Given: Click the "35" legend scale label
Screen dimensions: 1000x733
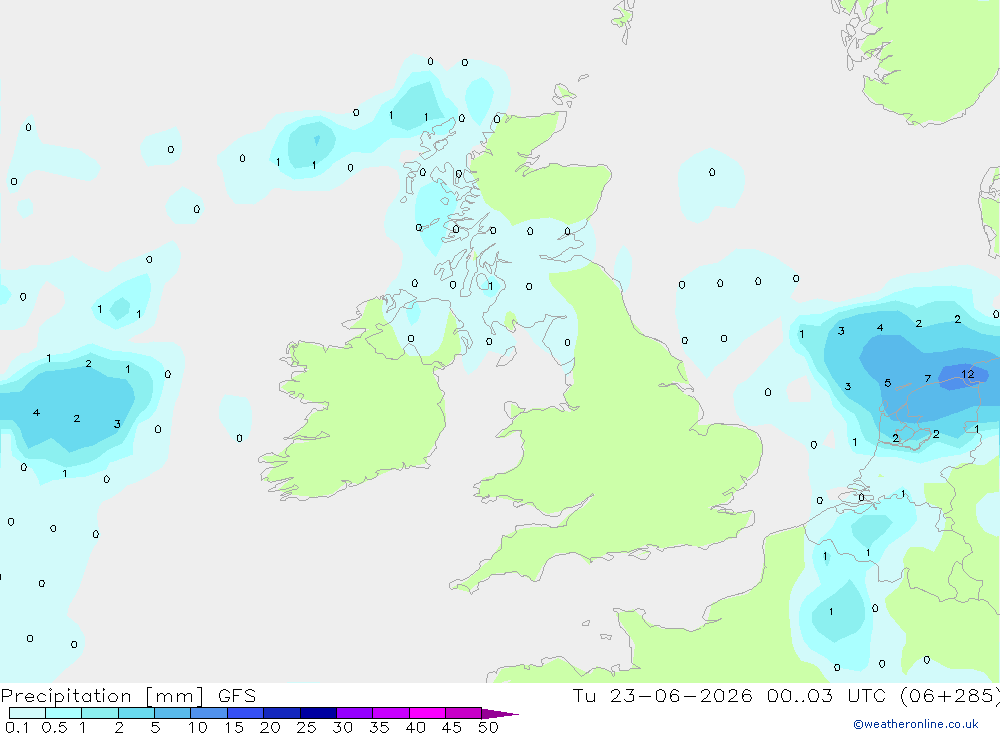Looking at the screenshot, I should click(x=379, y=727).
